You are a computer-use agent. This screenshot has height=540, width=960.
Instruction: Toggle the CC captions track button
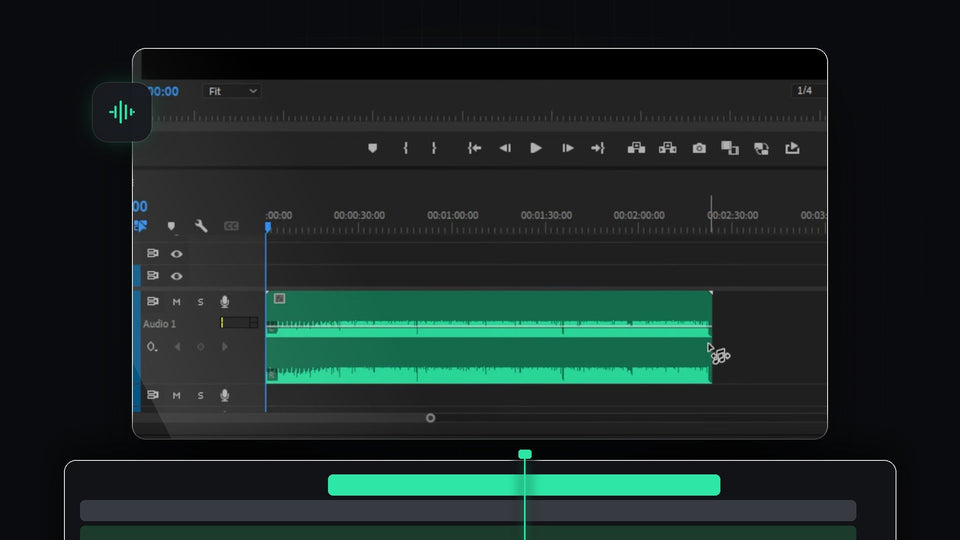point(231,226)
